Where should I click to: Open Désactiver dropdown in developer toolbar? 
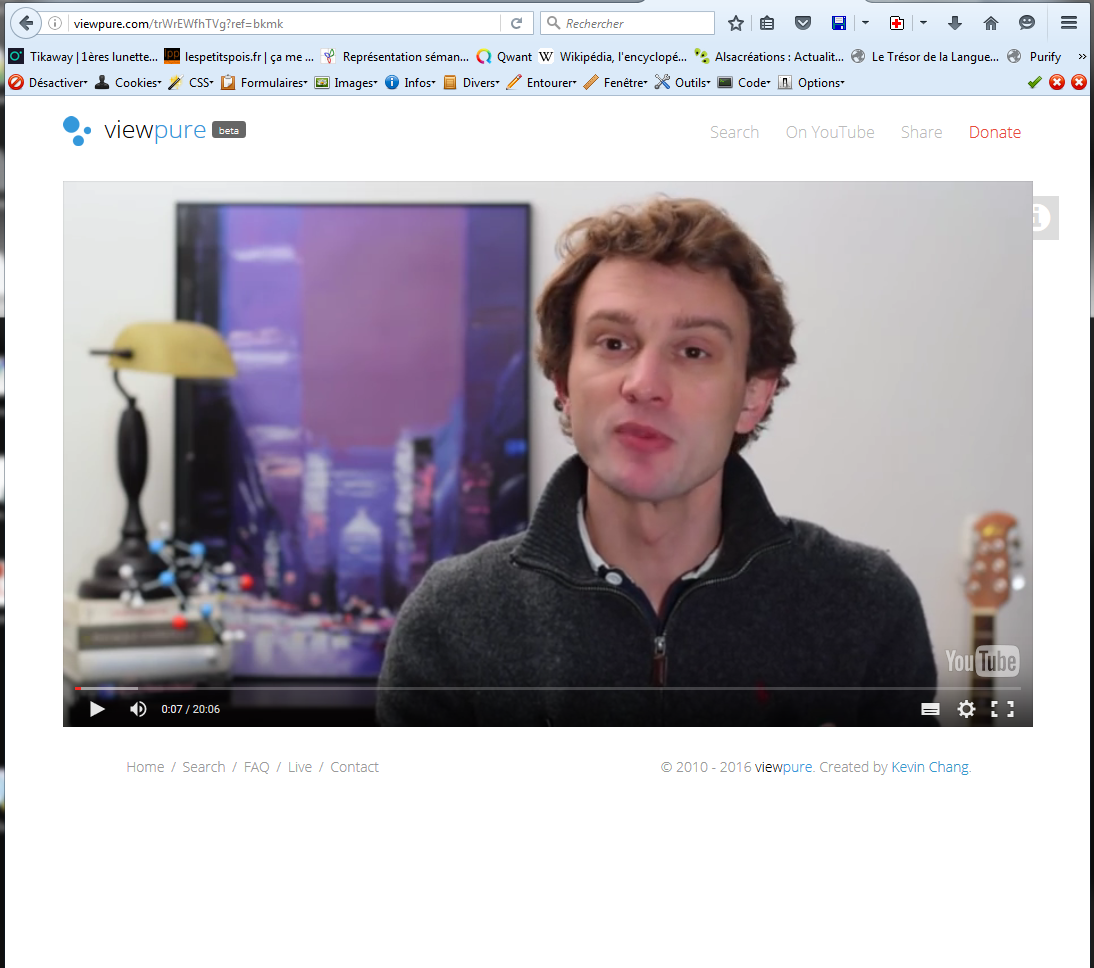pos(48,82)
